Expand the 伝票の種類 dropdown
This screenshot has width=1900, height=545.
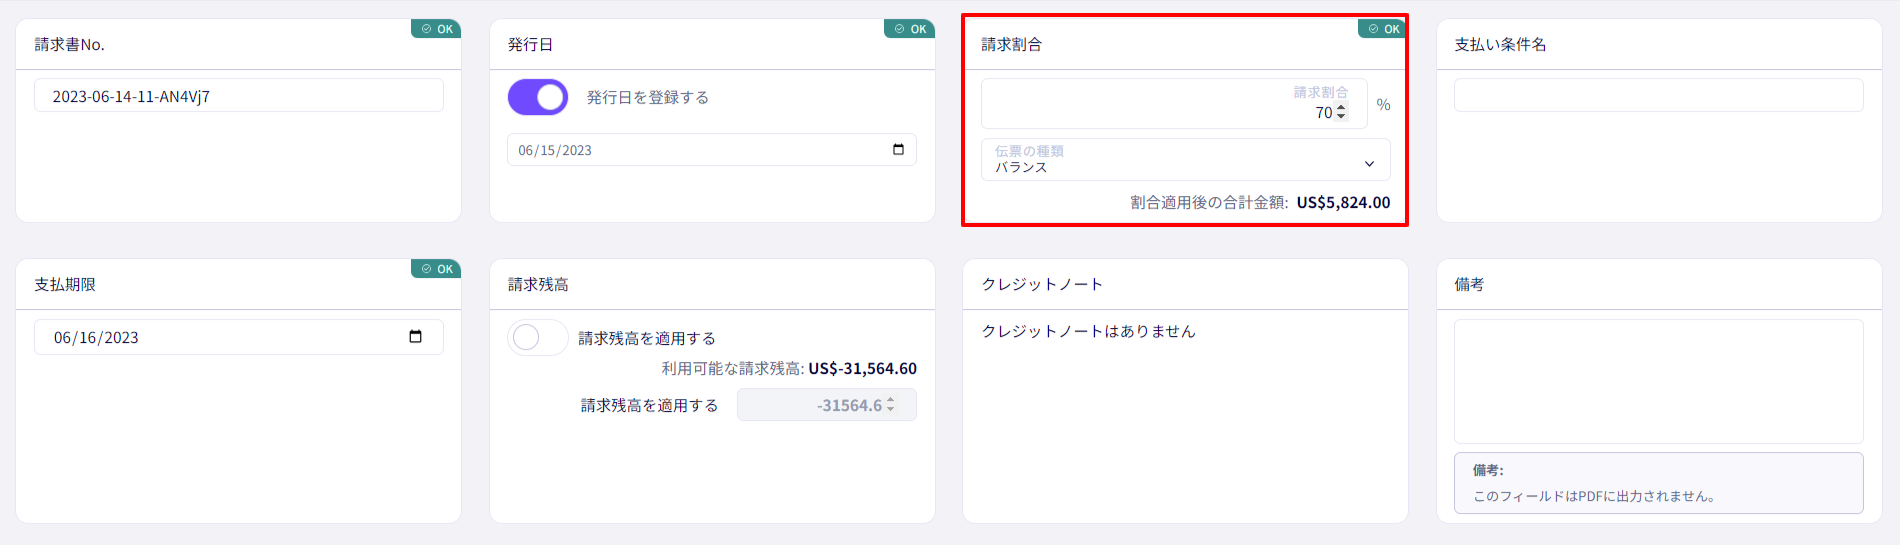(x=1185, y=159)
